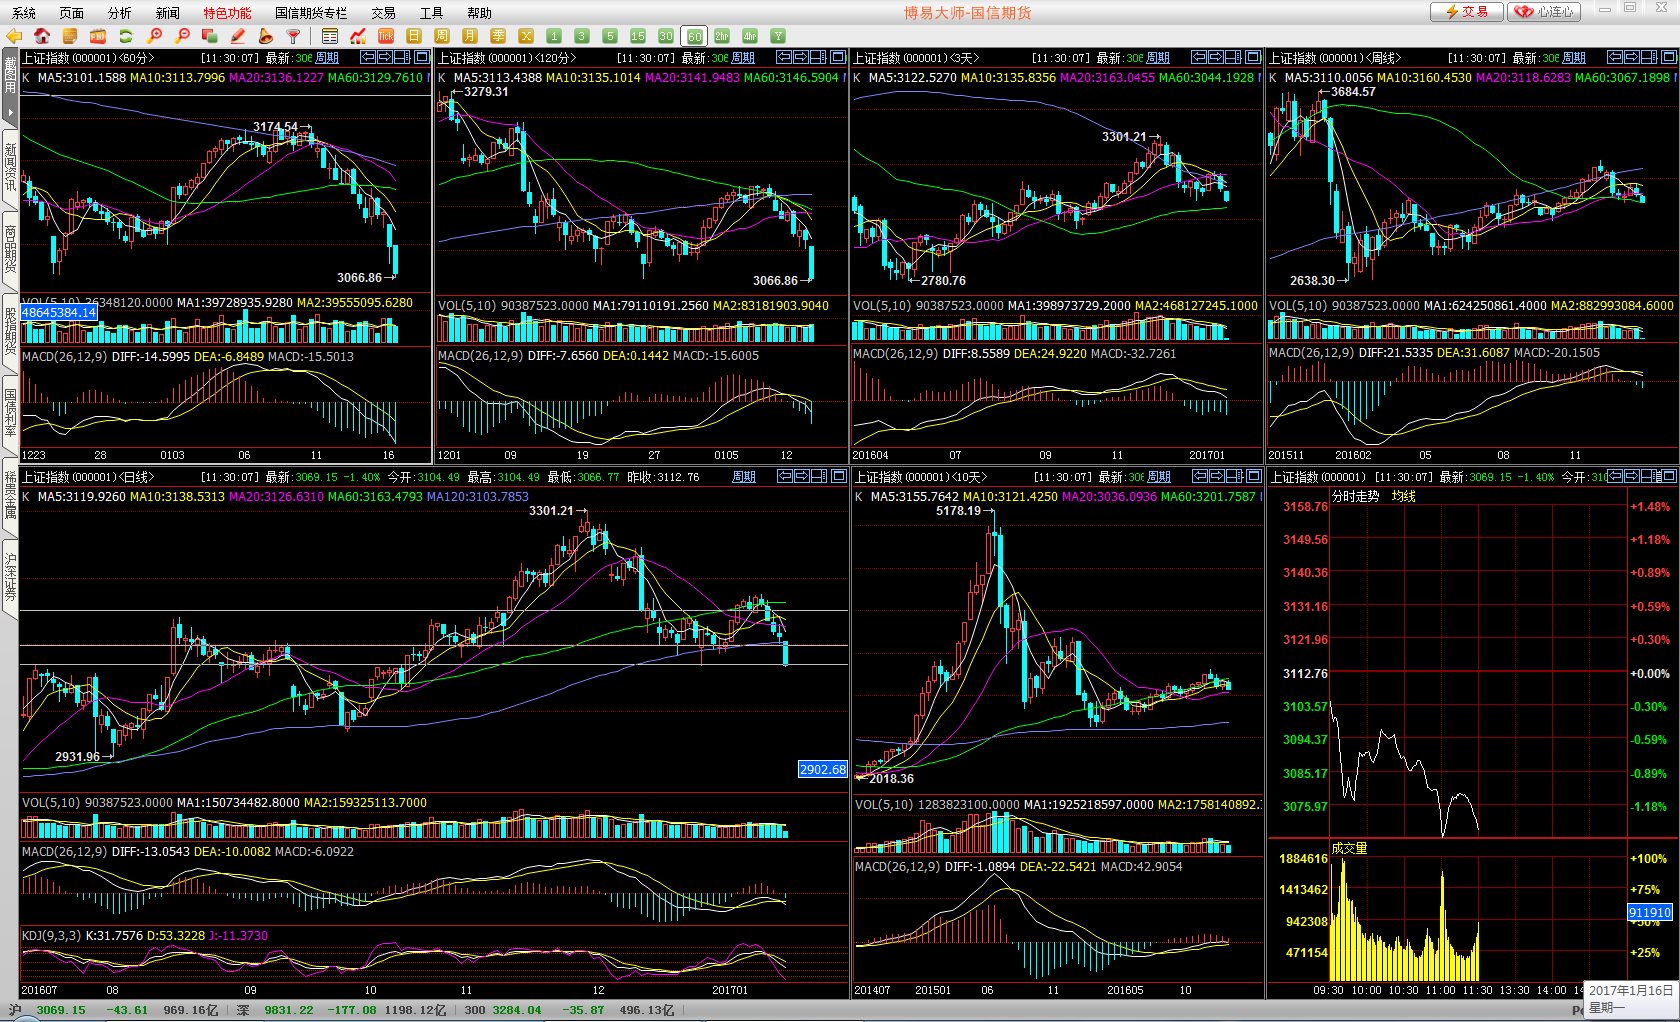Click the red trend chart toolbar icon
This screenshot has width=1680, height=1022.
(358, 36)
